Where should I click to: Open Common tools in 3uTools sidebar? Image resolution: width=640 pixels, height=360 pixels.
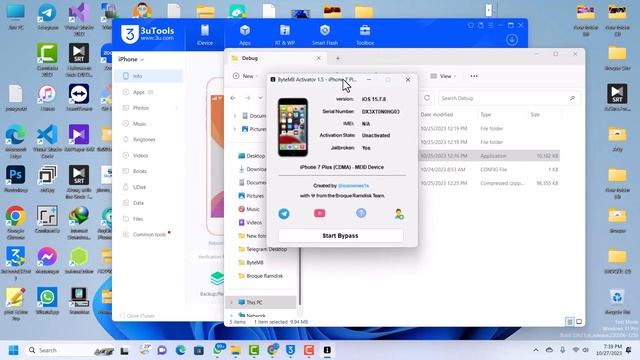coord(148,235)
